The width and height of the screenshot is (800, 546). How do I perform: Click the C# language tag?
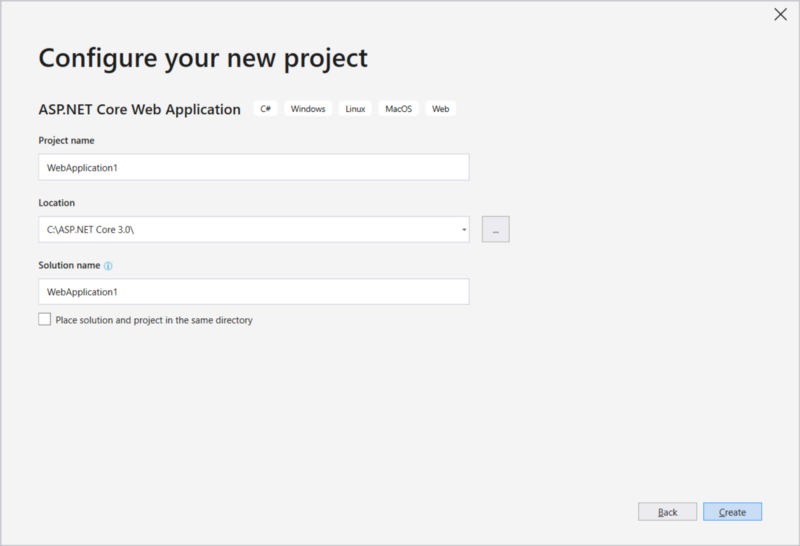[266, 109]
